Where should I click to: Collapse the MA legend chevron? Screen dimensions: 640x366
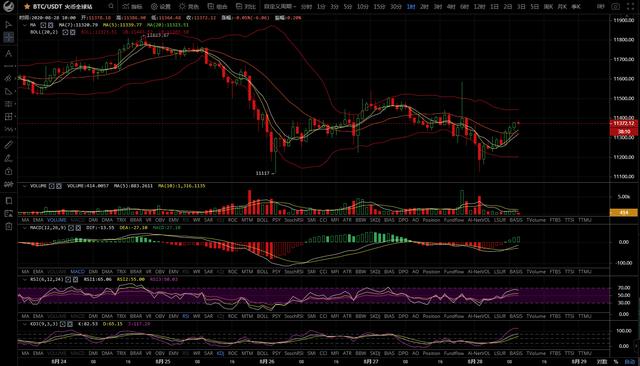point(24,25)
